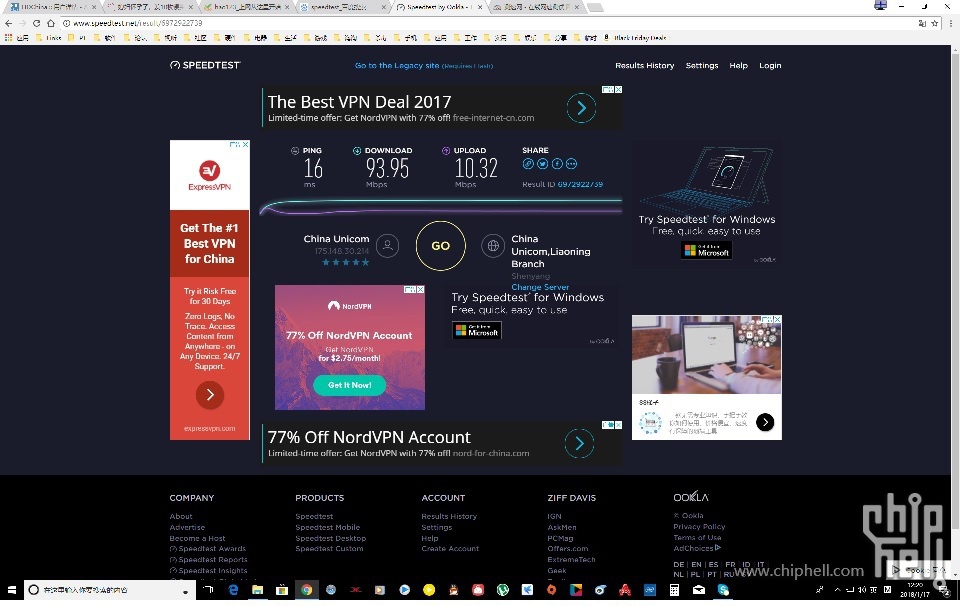
Task: Rate China Unicom with the first star
Action: pyautogui.click(x=326, y=263)
